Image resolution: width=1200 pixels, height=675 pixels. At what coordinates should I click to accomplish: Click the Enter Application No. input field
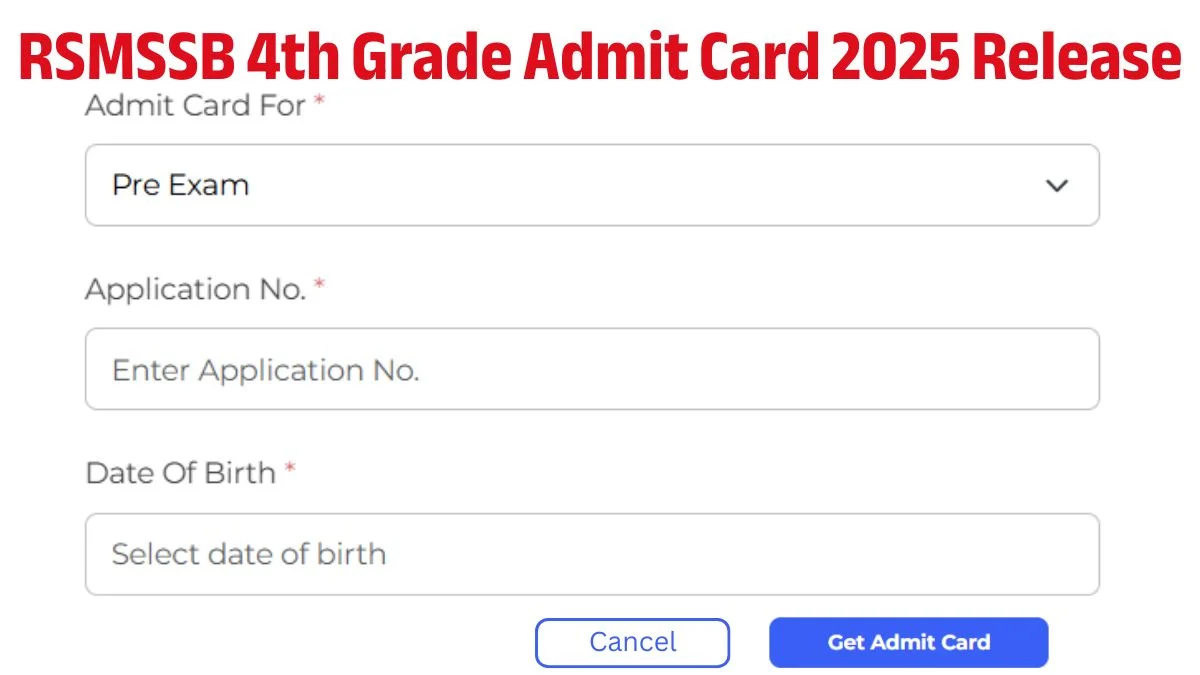592,369
